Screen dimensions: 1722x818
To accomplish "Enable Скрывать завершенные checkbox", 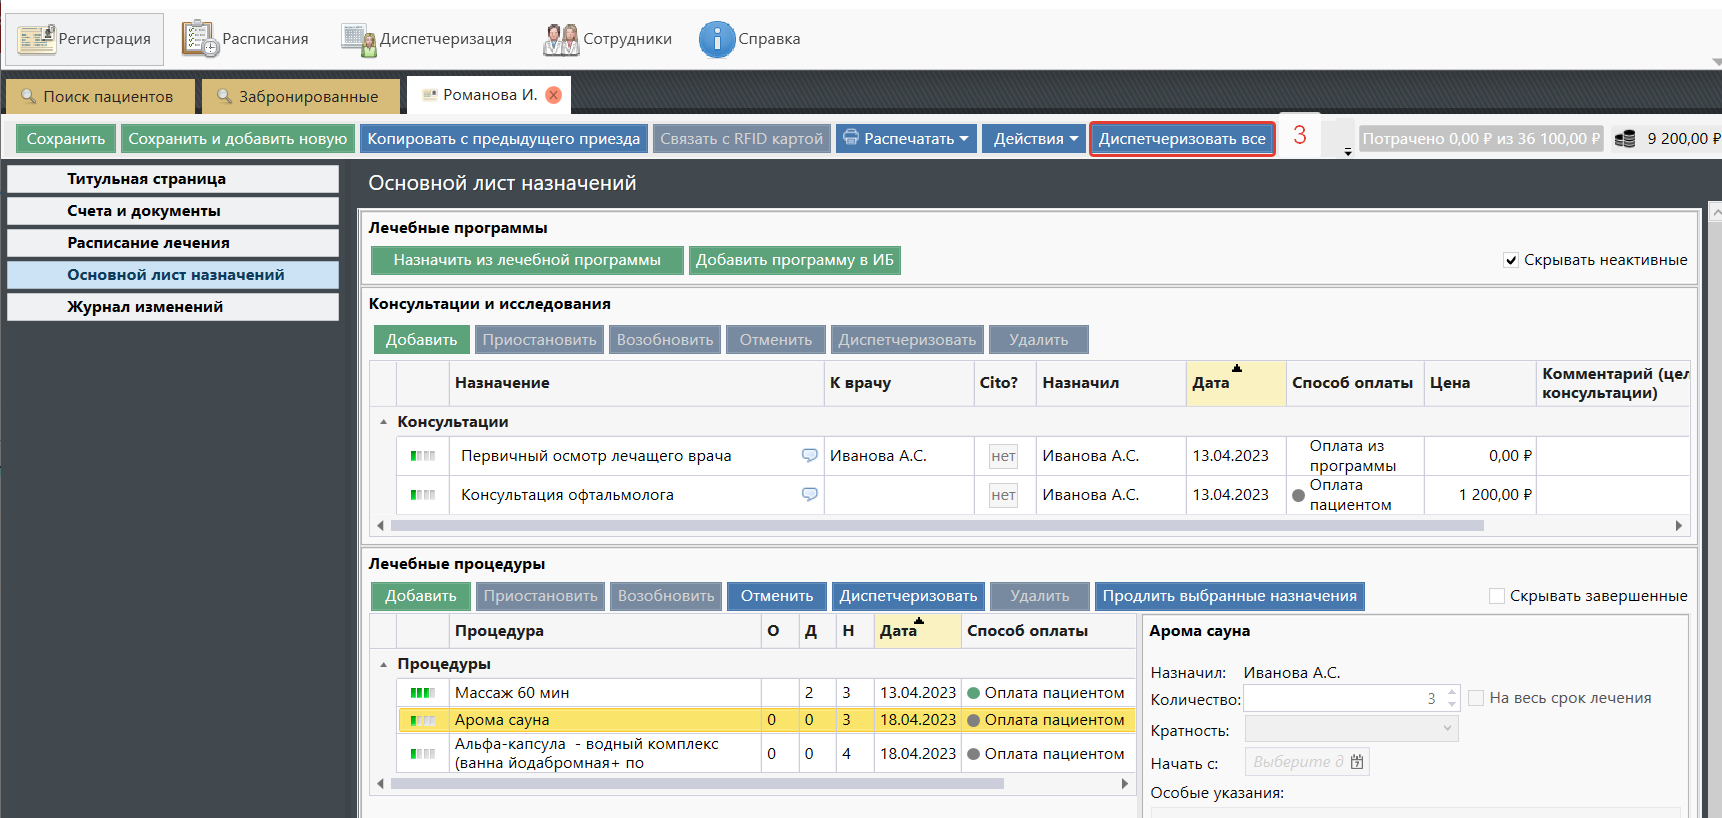I will (x=1497, y=596).
